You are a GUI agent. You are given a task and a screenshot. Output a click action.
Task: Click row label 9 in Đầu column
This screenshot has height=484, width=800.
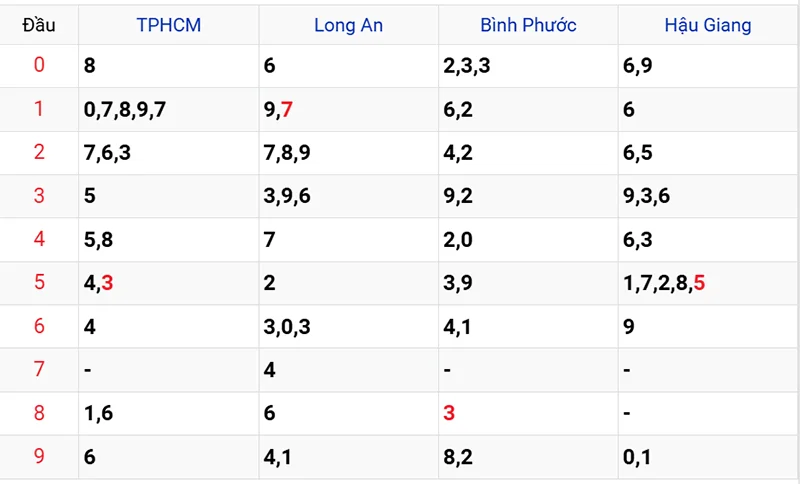point(39,456)
